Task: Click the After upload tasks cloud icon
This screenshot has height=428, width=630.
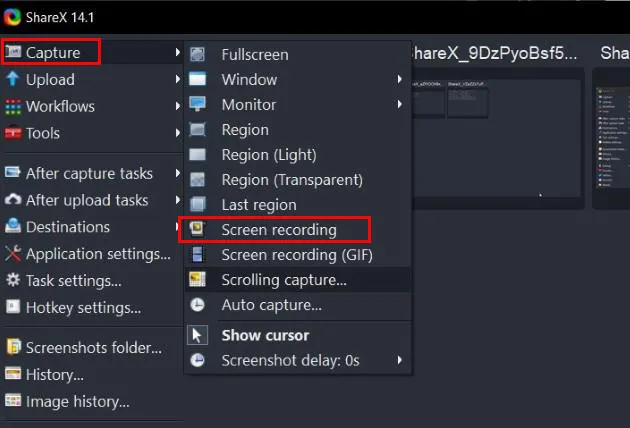Action: (13, 200)
